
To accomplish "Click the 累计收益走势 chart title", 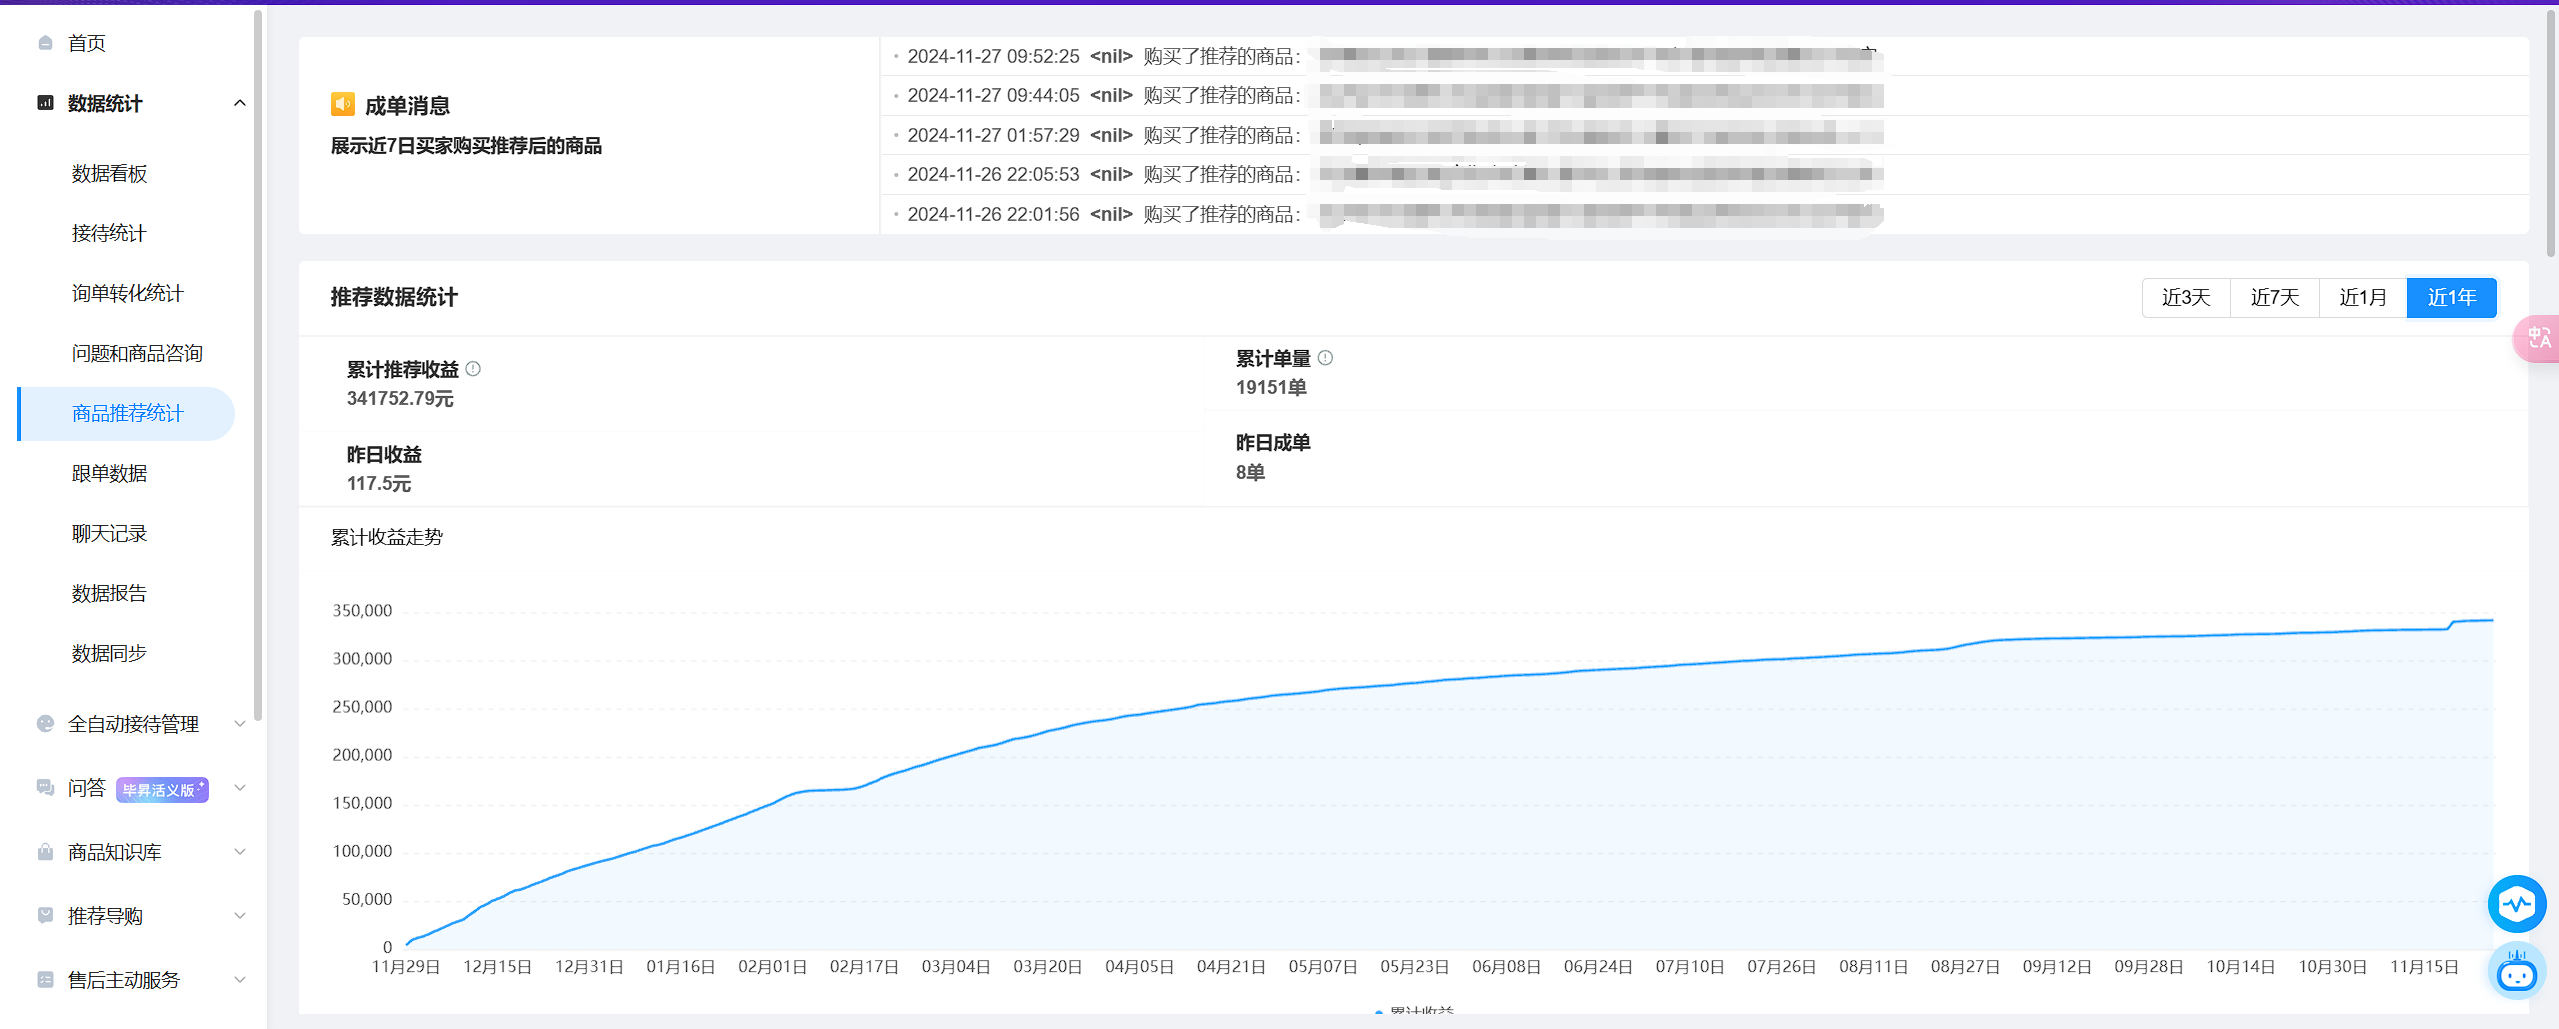I will pos(387,538).
